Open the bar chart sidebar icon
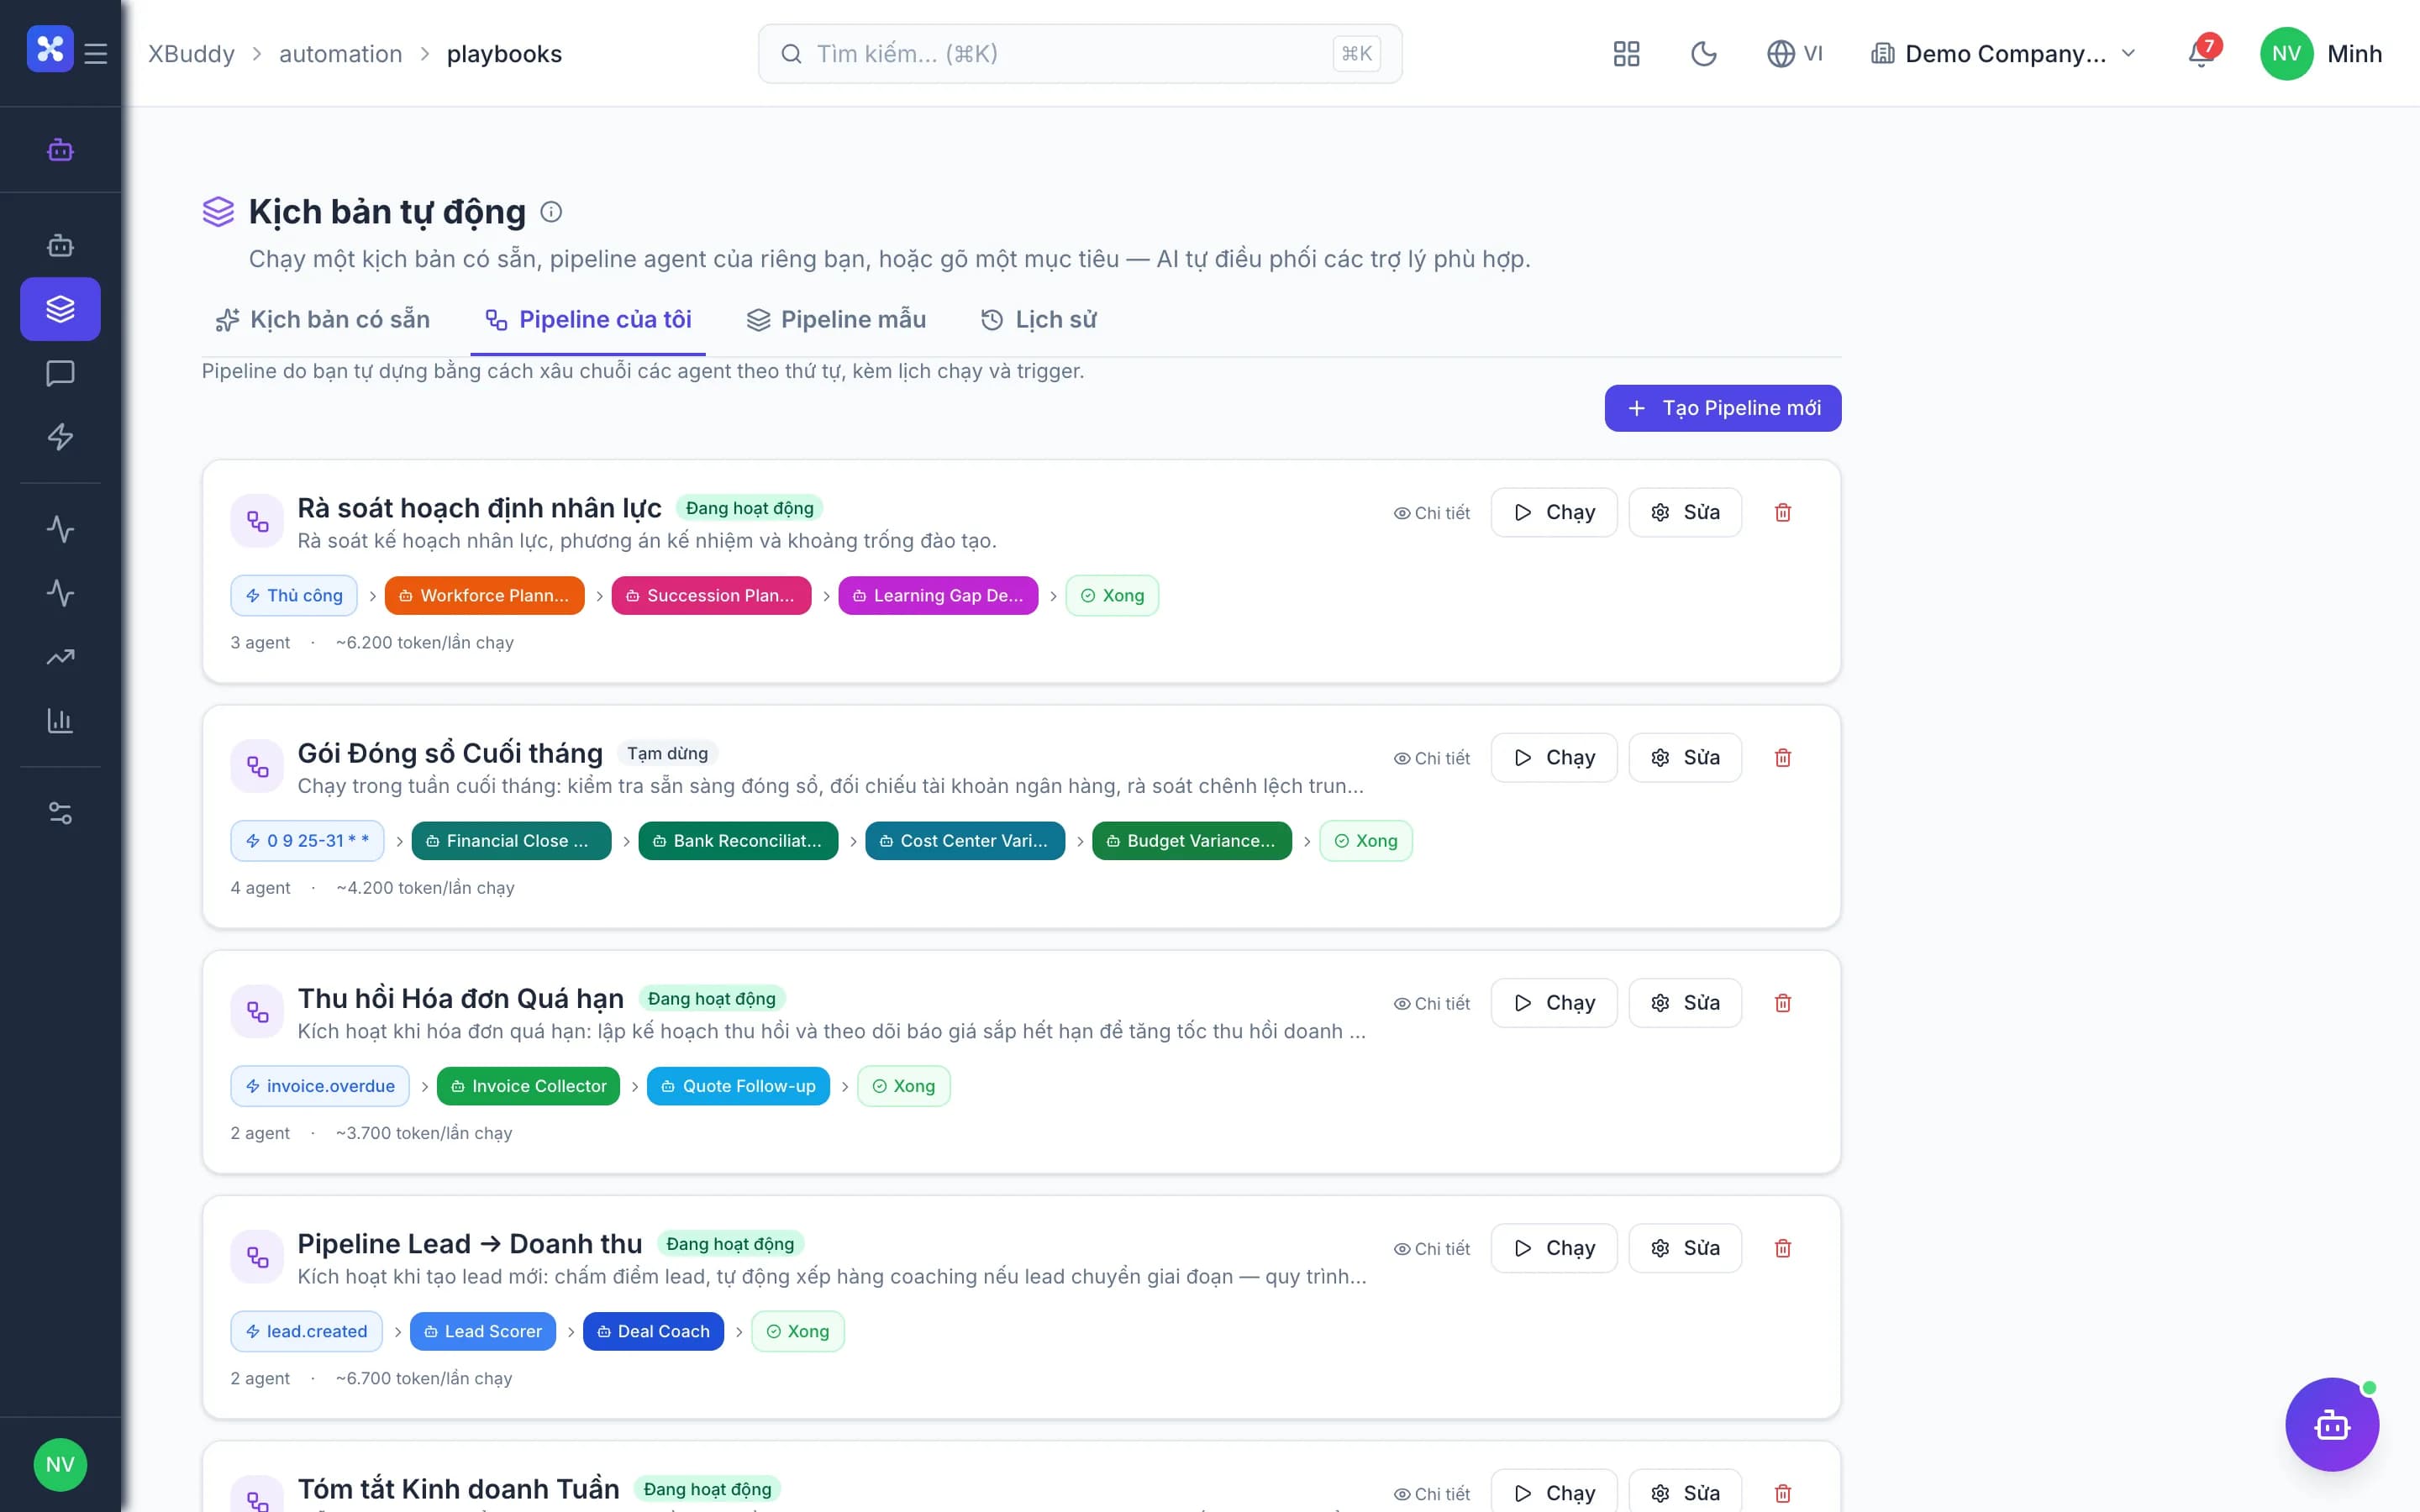 click(x=61, y=721)
